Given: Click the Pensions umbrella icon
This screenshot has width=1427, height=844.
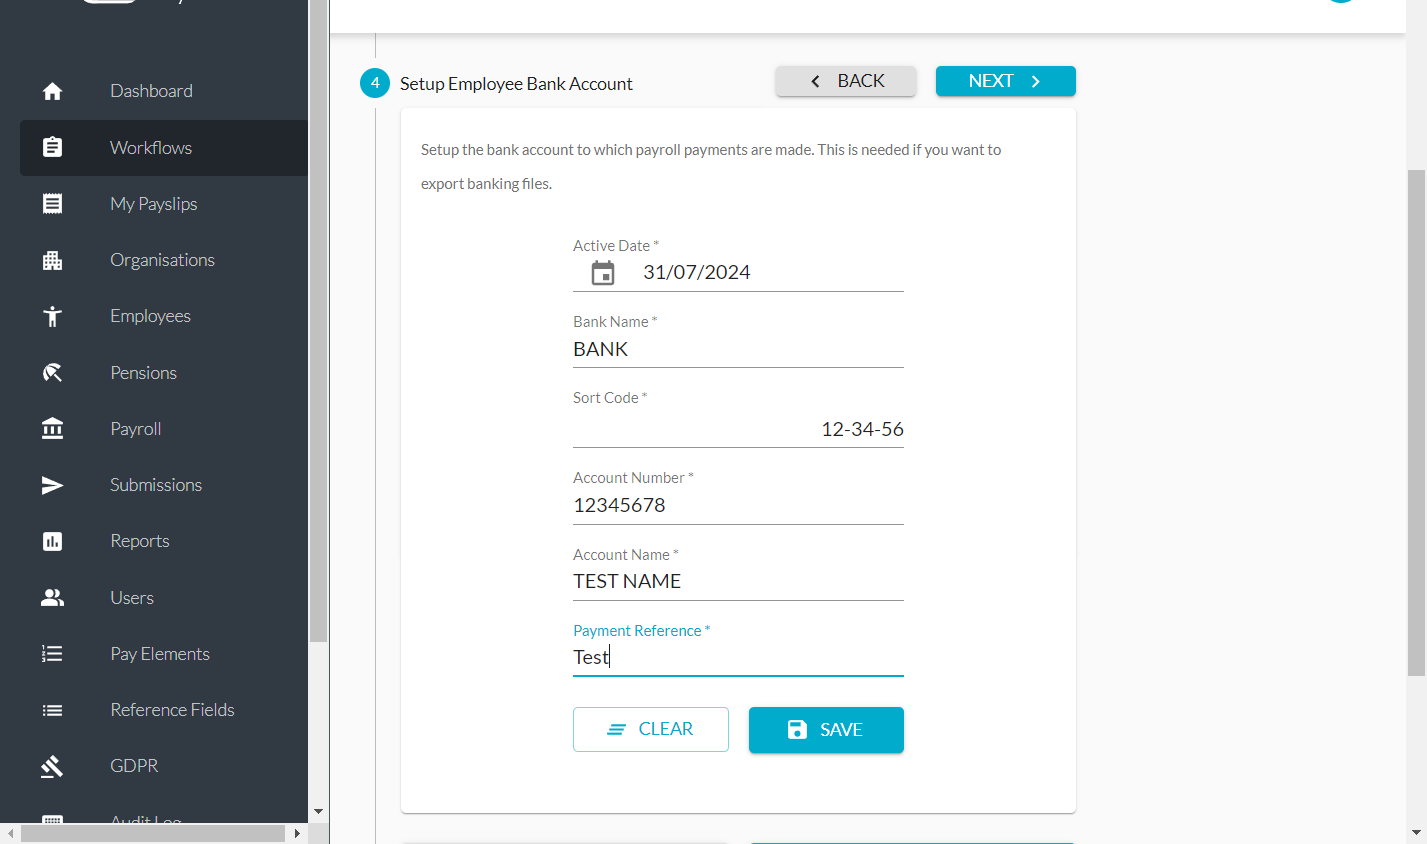Looking at the screenshot, I should 53,373.
